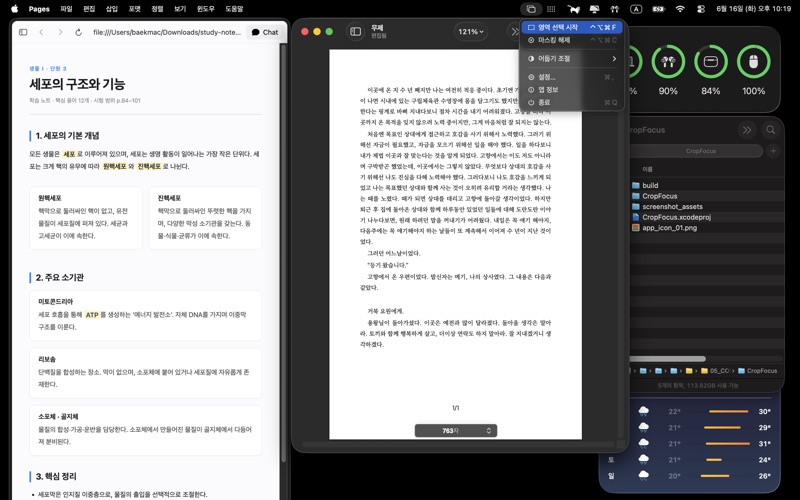Open the Apple menu
Viewport: 800px width, 500px height.
pos(14,9)
